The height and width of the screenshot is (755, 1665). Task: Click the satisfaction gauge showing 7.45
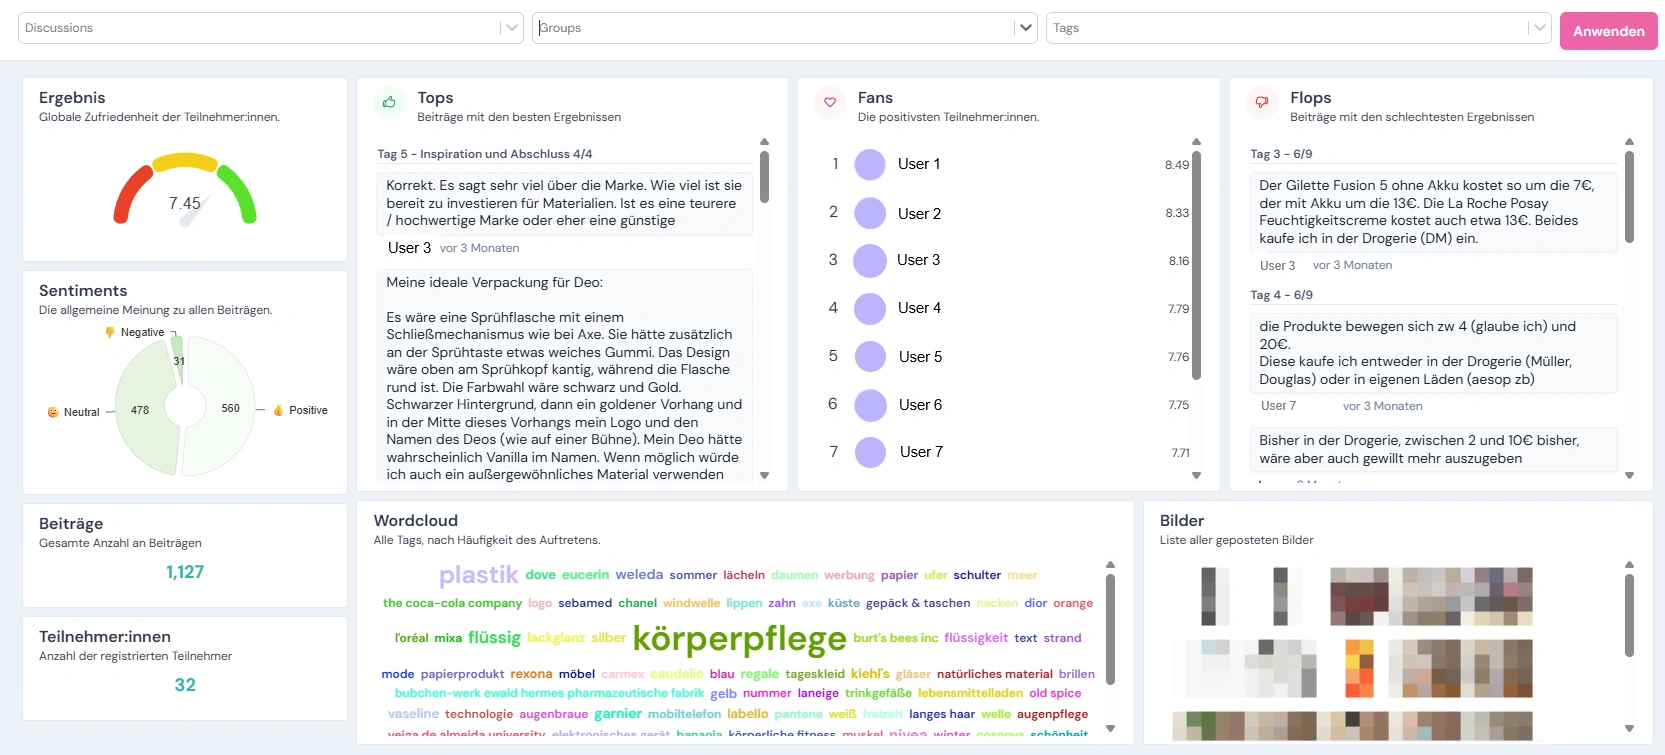click(x=185, y=190)
